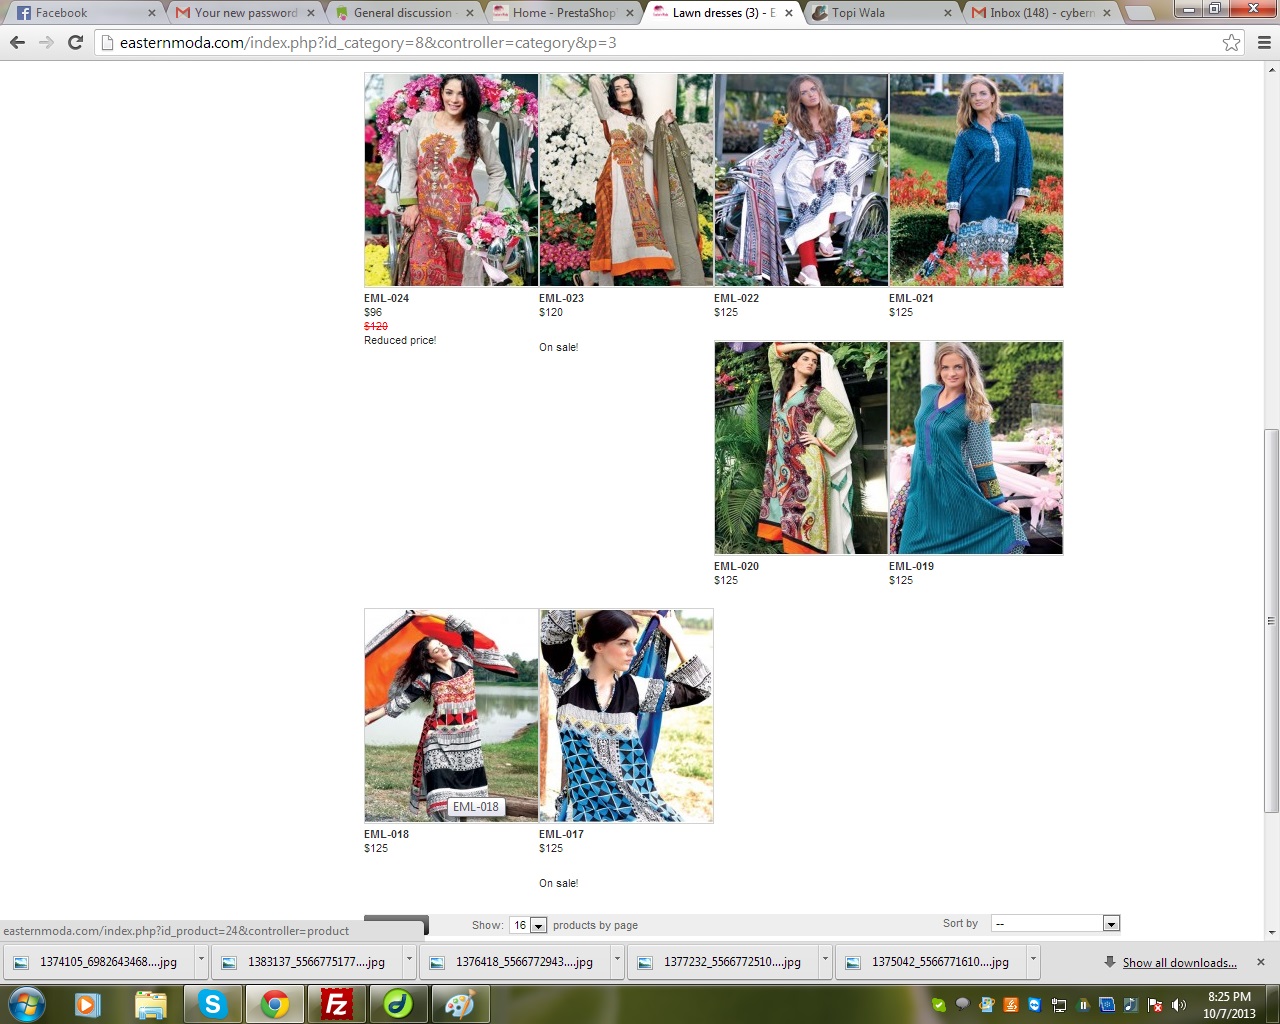The height and width of the screenshot is (1024, 1280).
Task: Expand options for download 1383137_5566775177 jpg
Action: [409, 962]
